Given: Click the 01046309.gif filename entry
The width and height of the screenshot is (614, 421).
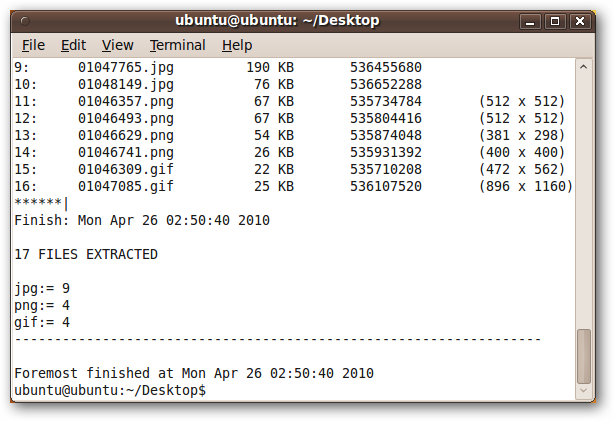Looking at the screenshot, I should pos(126,170).
